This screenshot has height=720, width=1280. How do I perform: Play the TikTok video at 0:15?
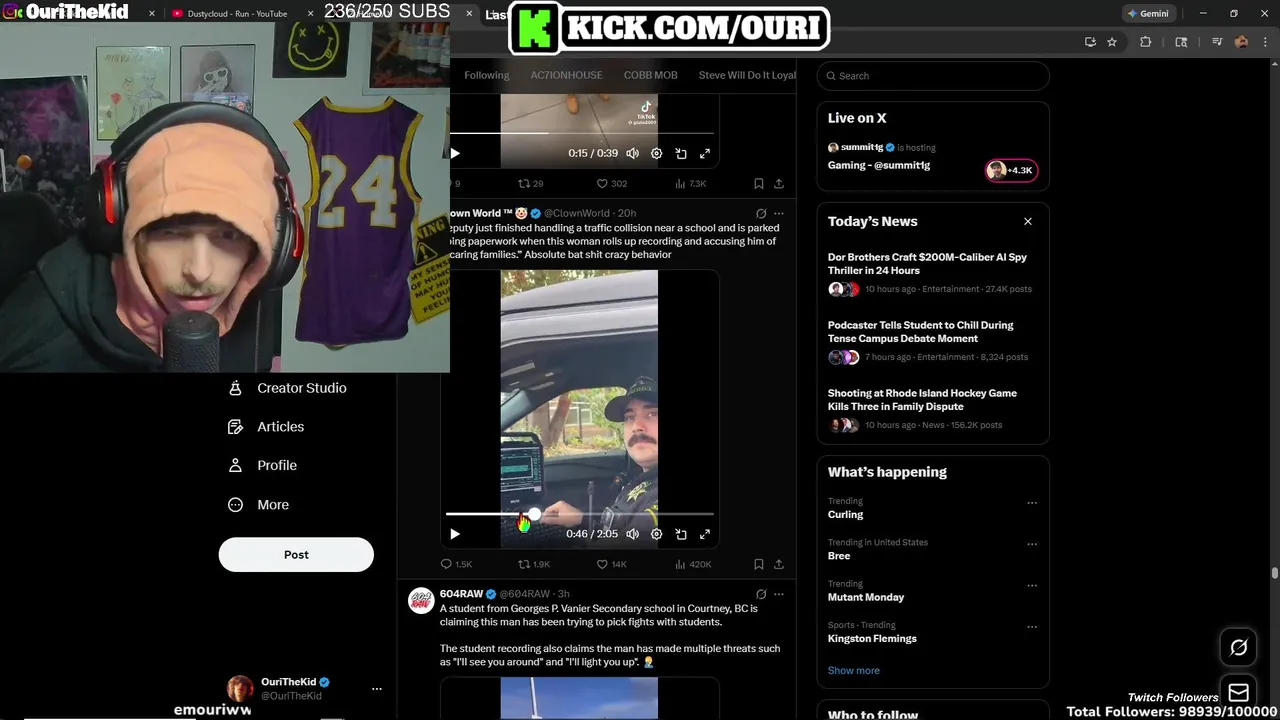pyautogui.click(x=455, y=153)
